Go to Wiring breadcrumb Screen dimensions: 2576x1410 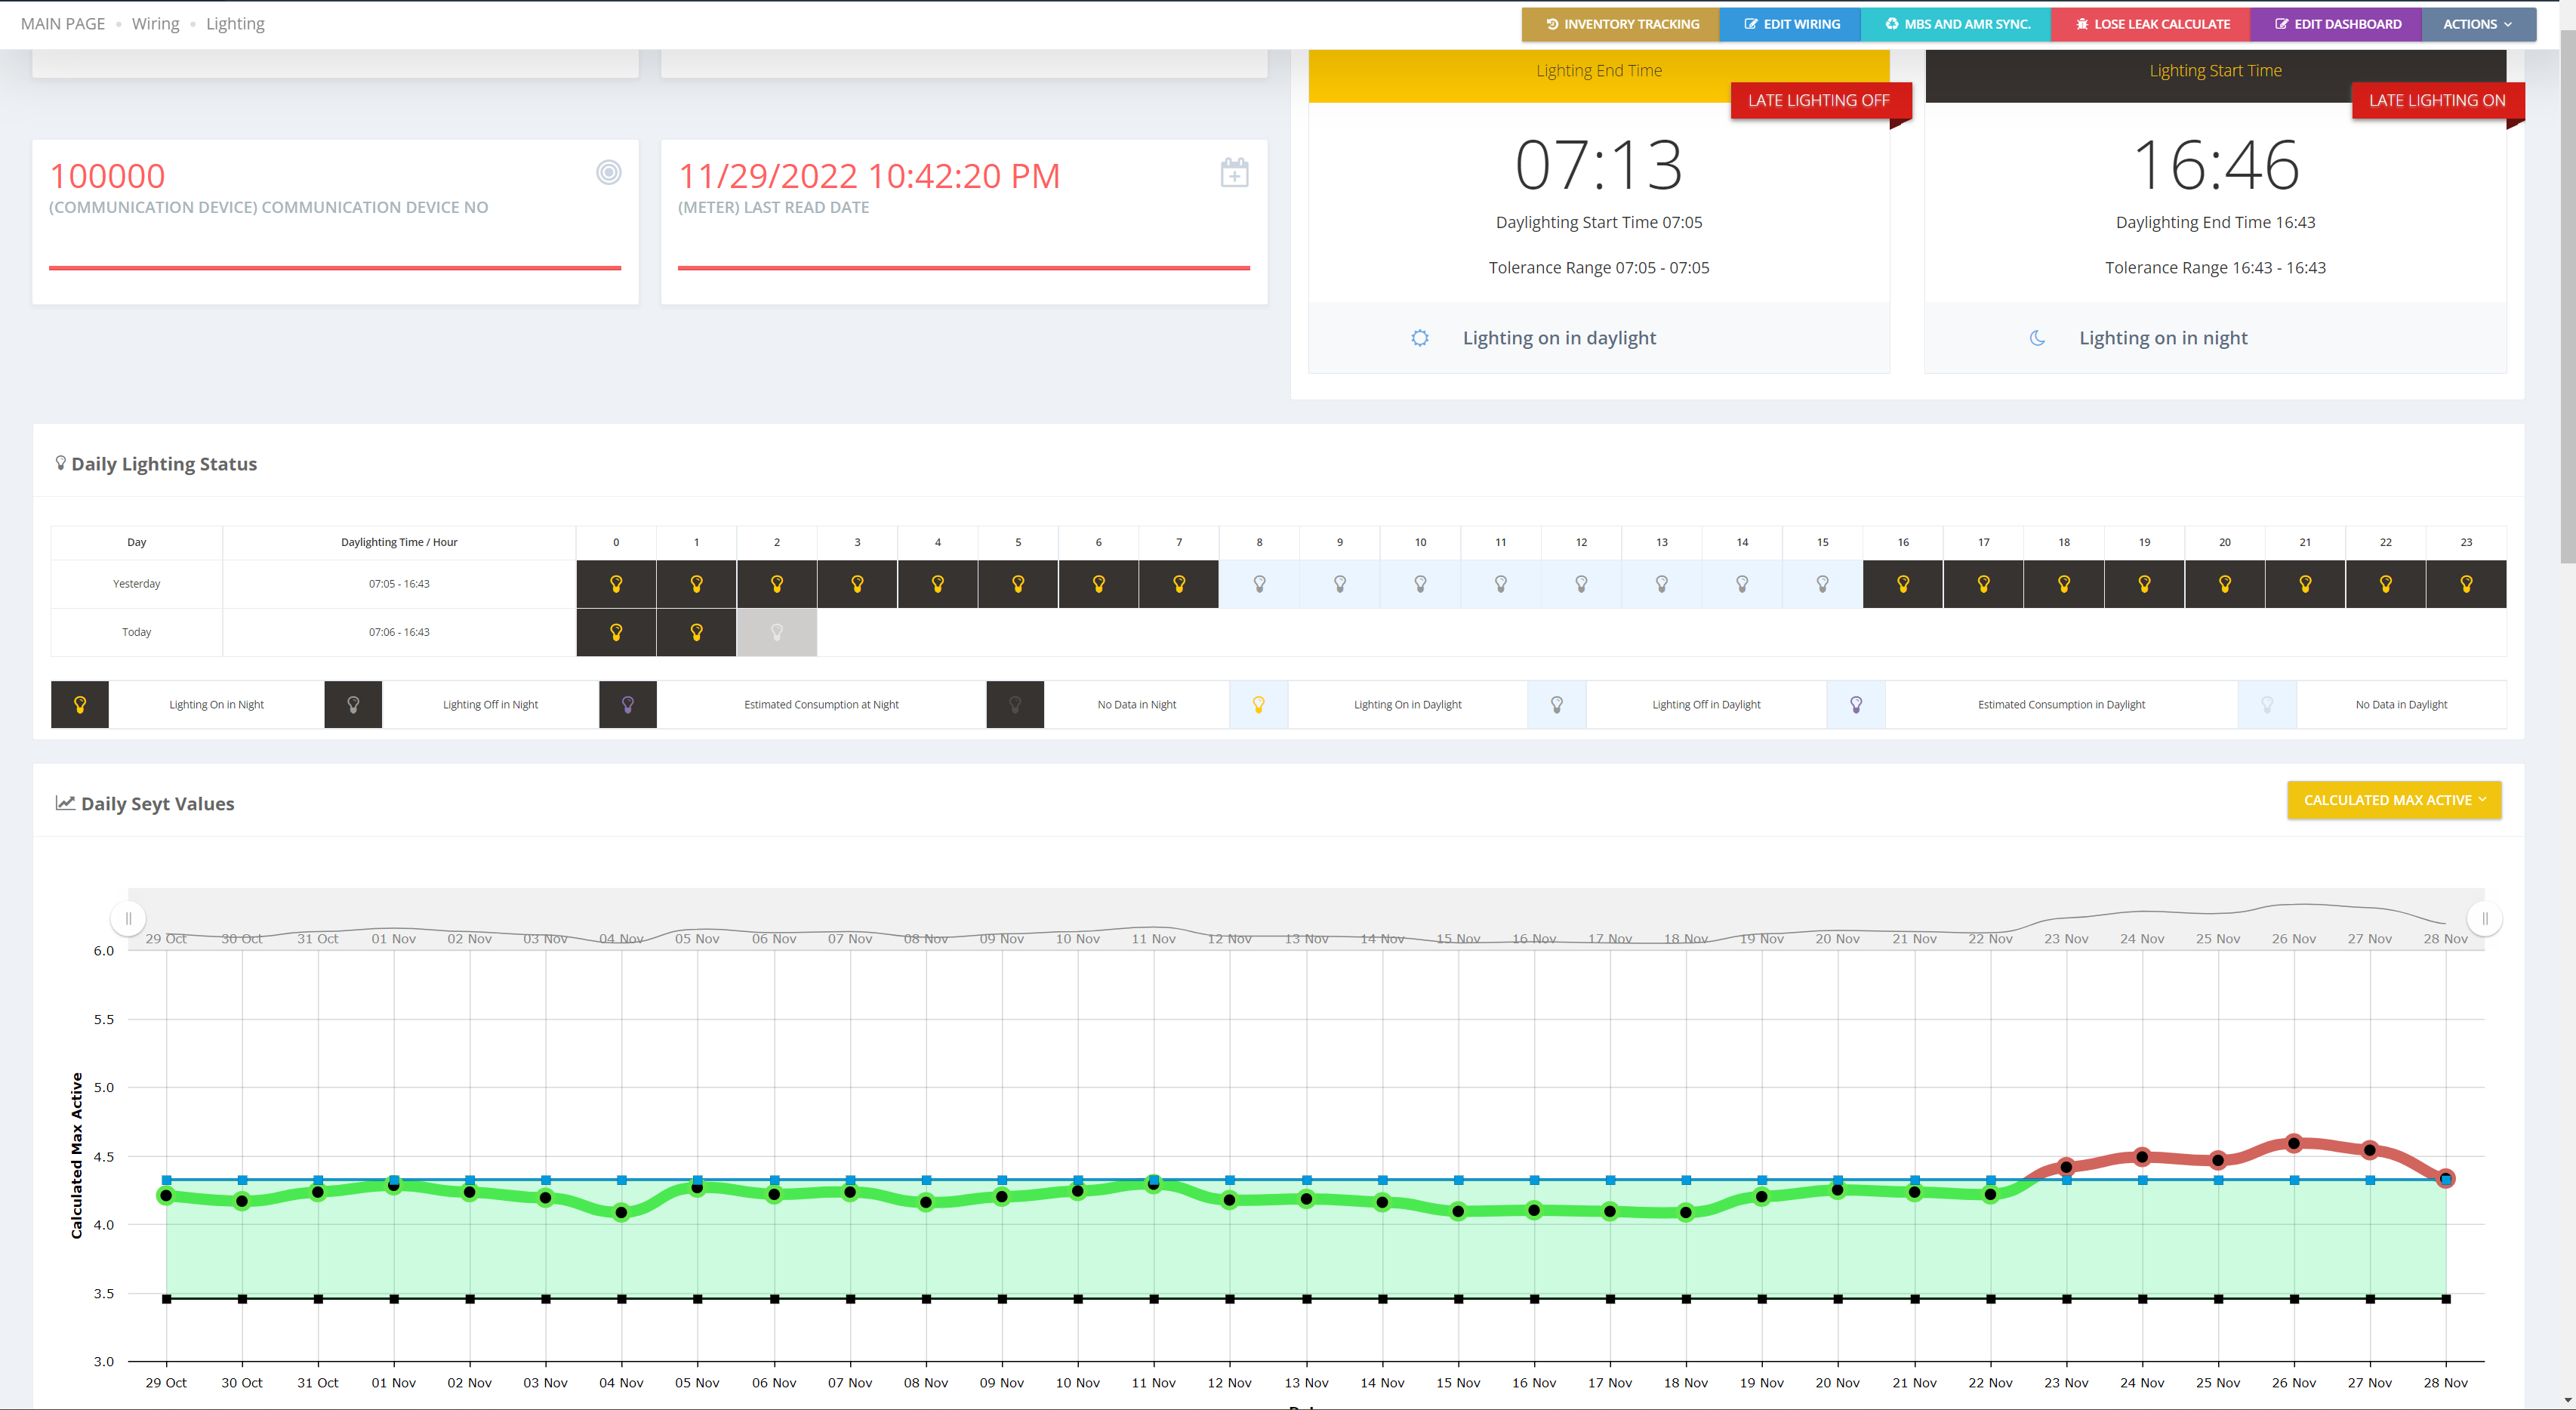(x=155, y=24)
